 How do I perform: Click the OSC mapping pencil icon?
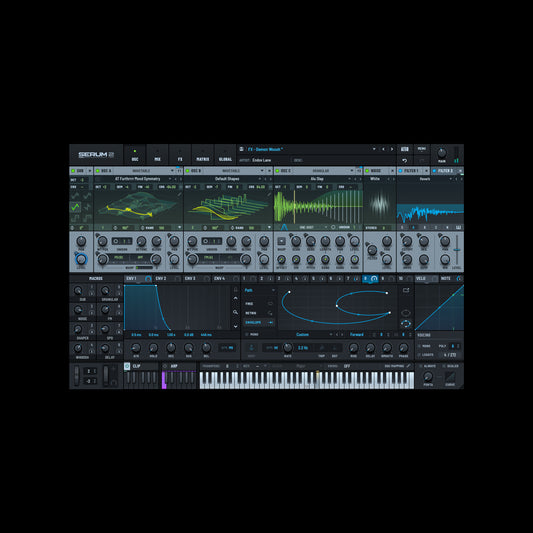[x=408, y=366]
